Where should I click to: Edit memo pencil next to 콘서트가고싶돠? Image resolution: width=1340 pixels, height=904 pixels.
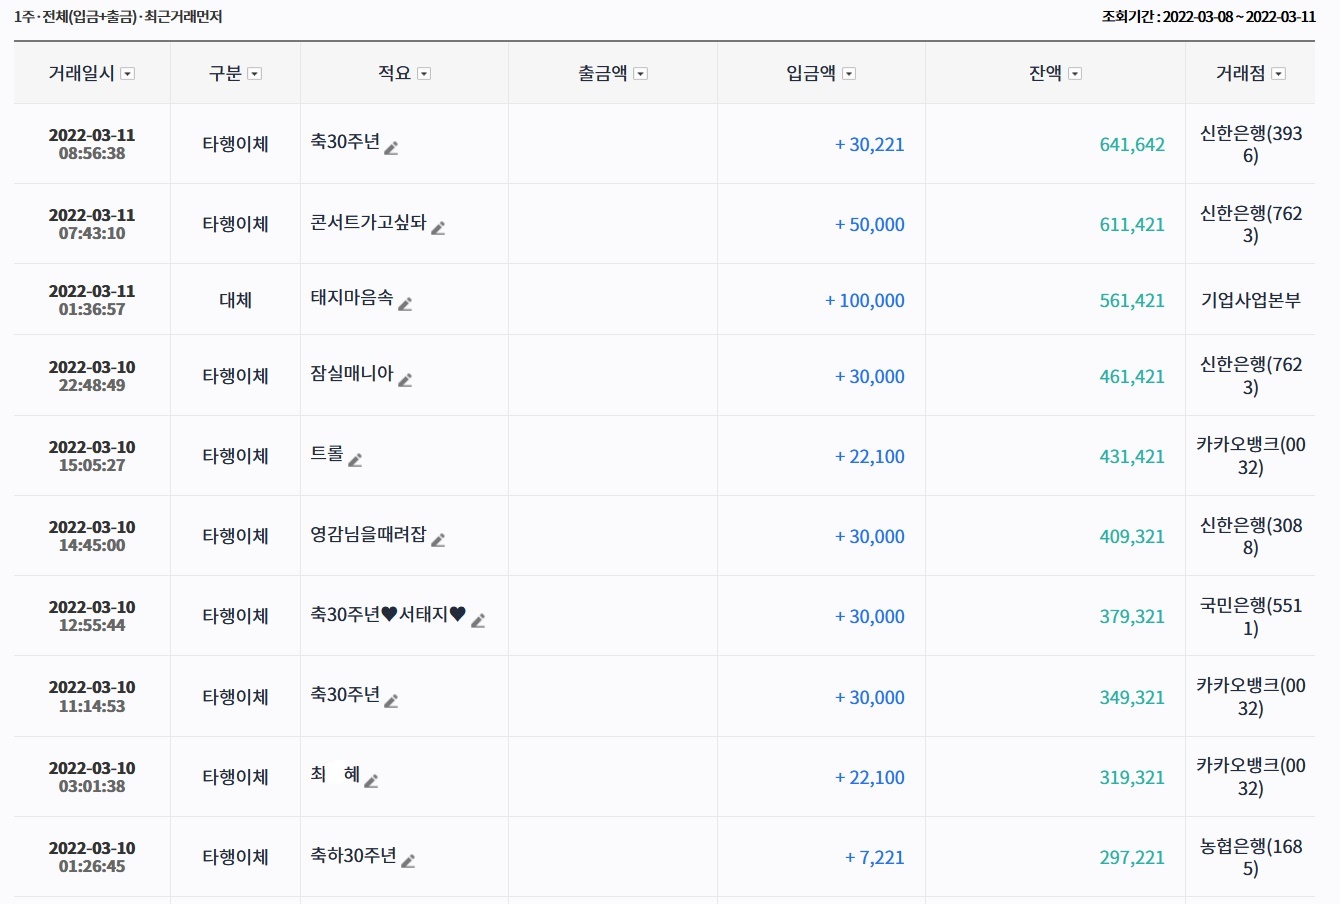tap(438, 228)
